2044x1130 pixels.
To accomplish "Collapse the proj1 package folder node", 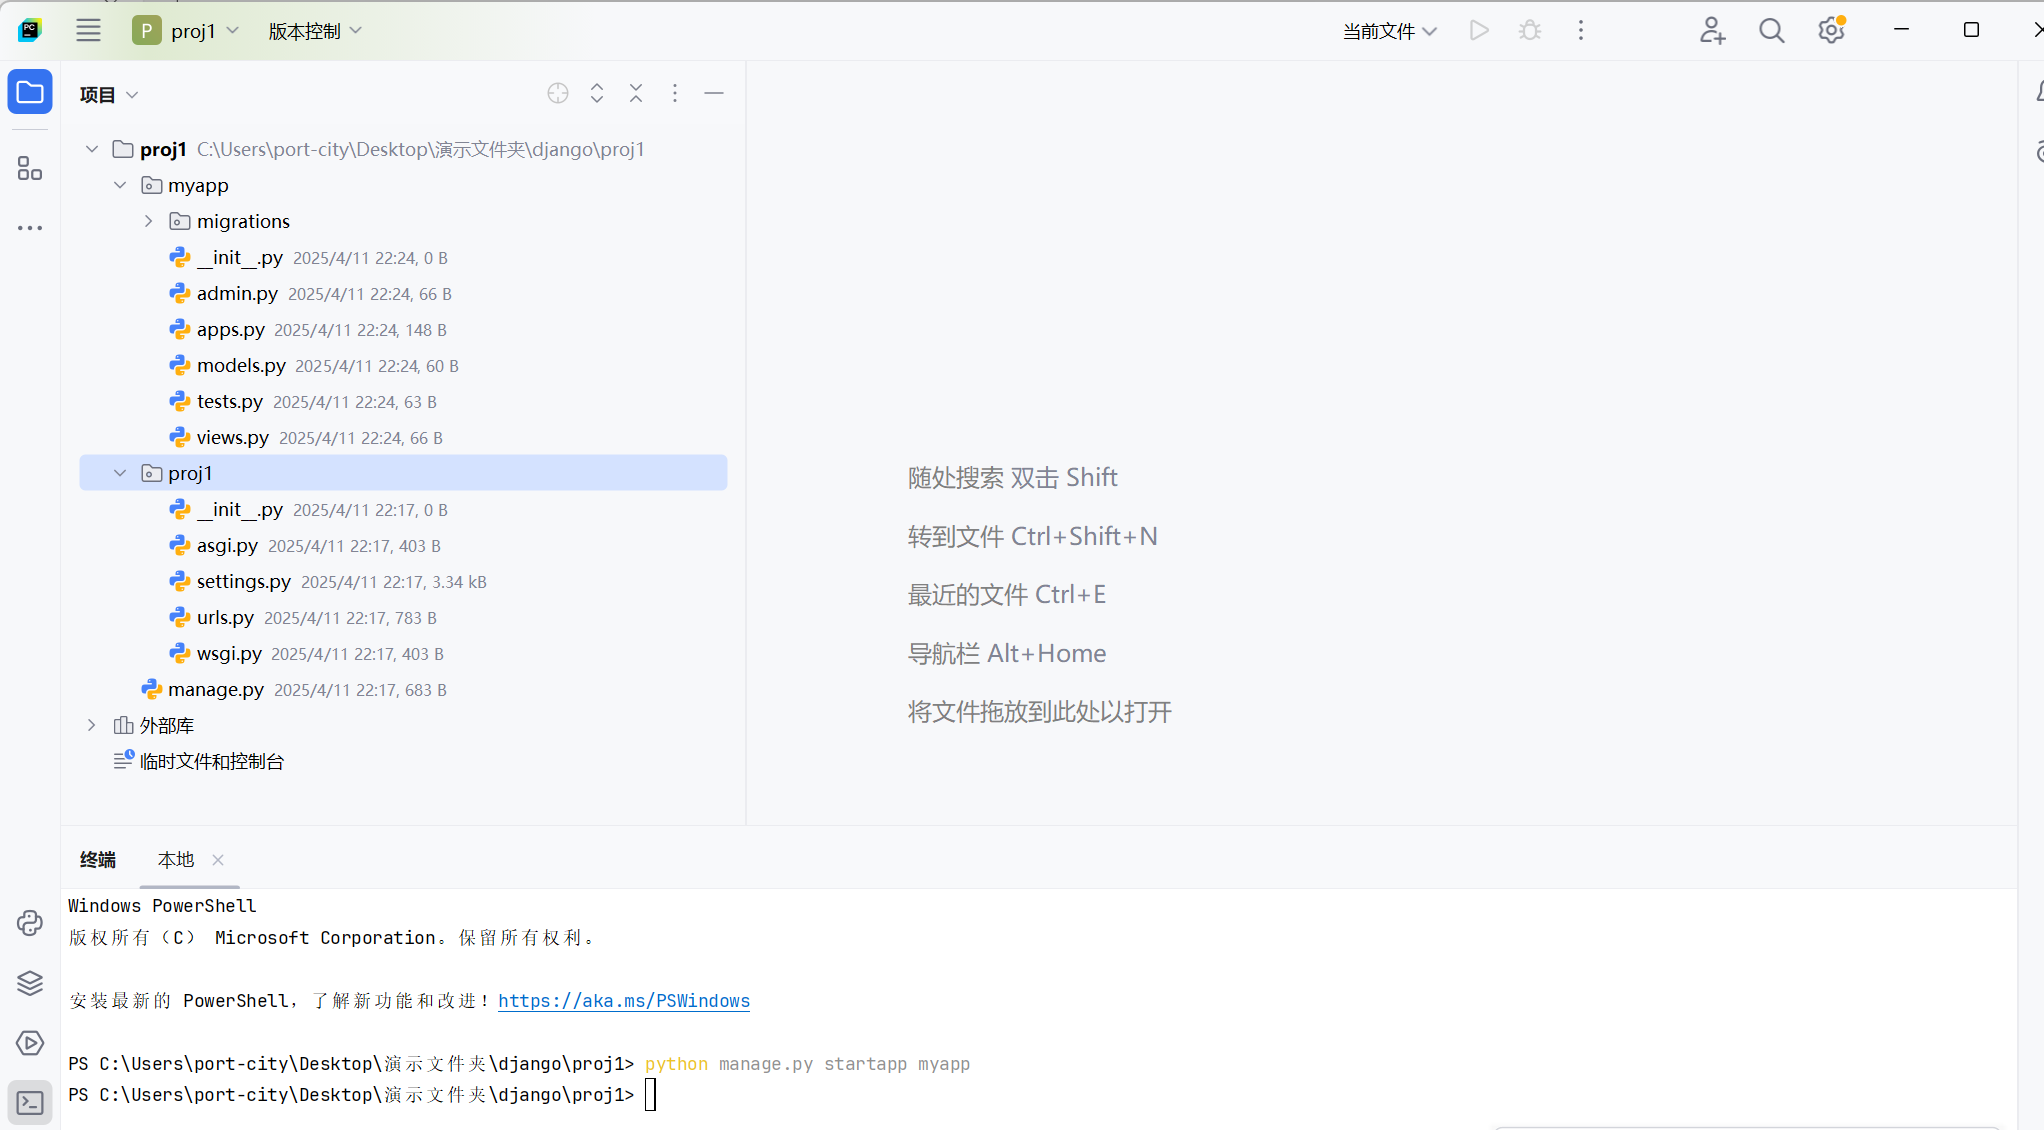I will [x=120, y=472].
